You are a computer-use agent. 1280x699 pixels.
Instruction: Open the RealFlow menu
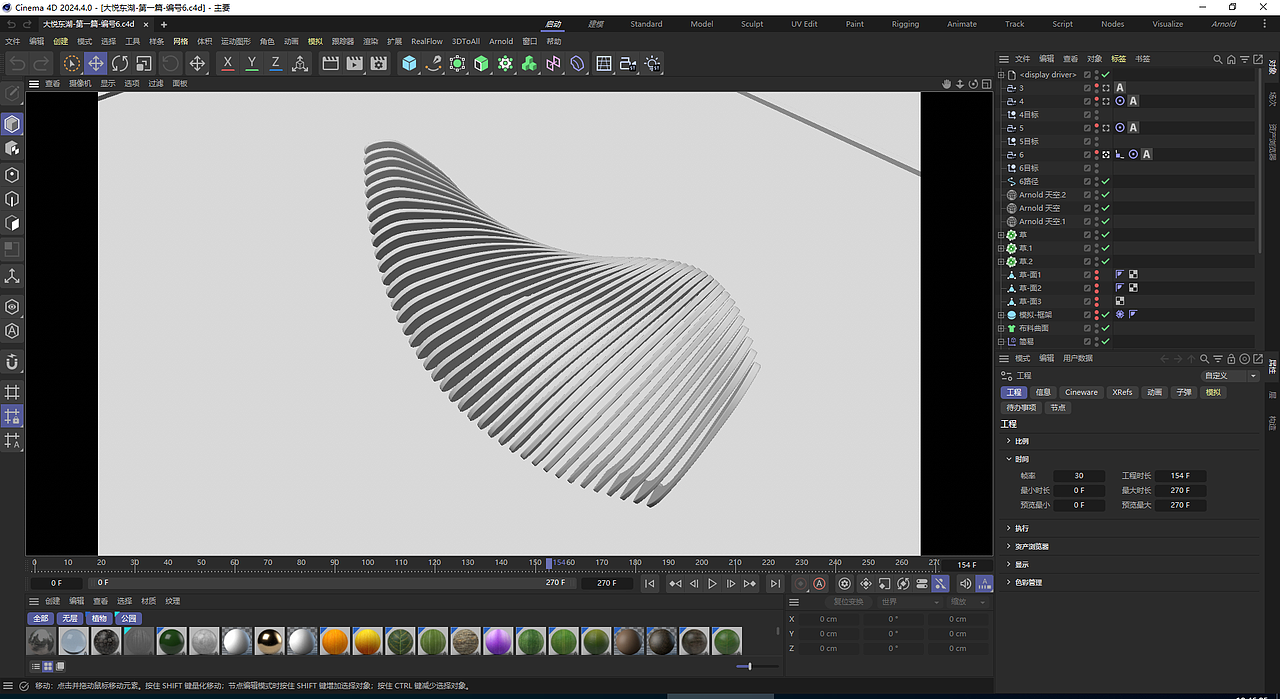point(427,42)
